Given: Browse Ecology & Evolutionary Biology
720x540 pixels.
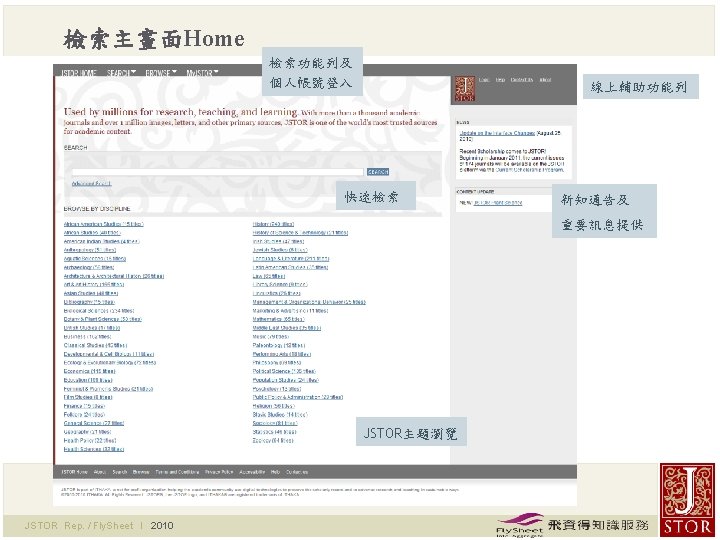Looking at the screenshot, I should click(110, 363).
